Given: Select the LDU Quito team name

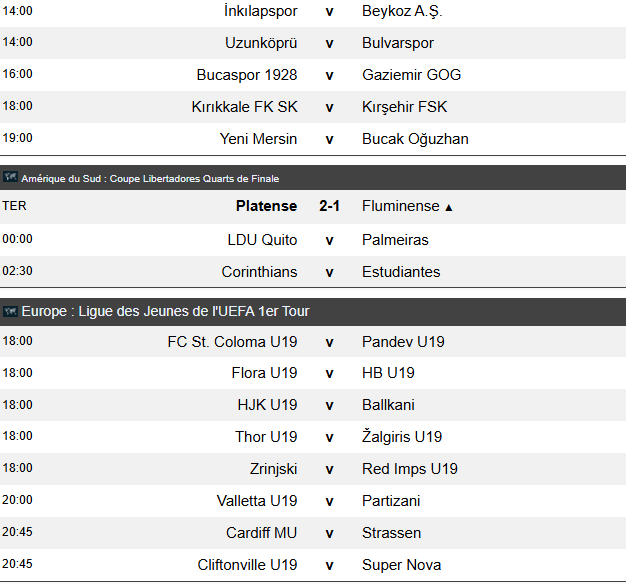Looking at the screenshot, I should tap(262, 240).
